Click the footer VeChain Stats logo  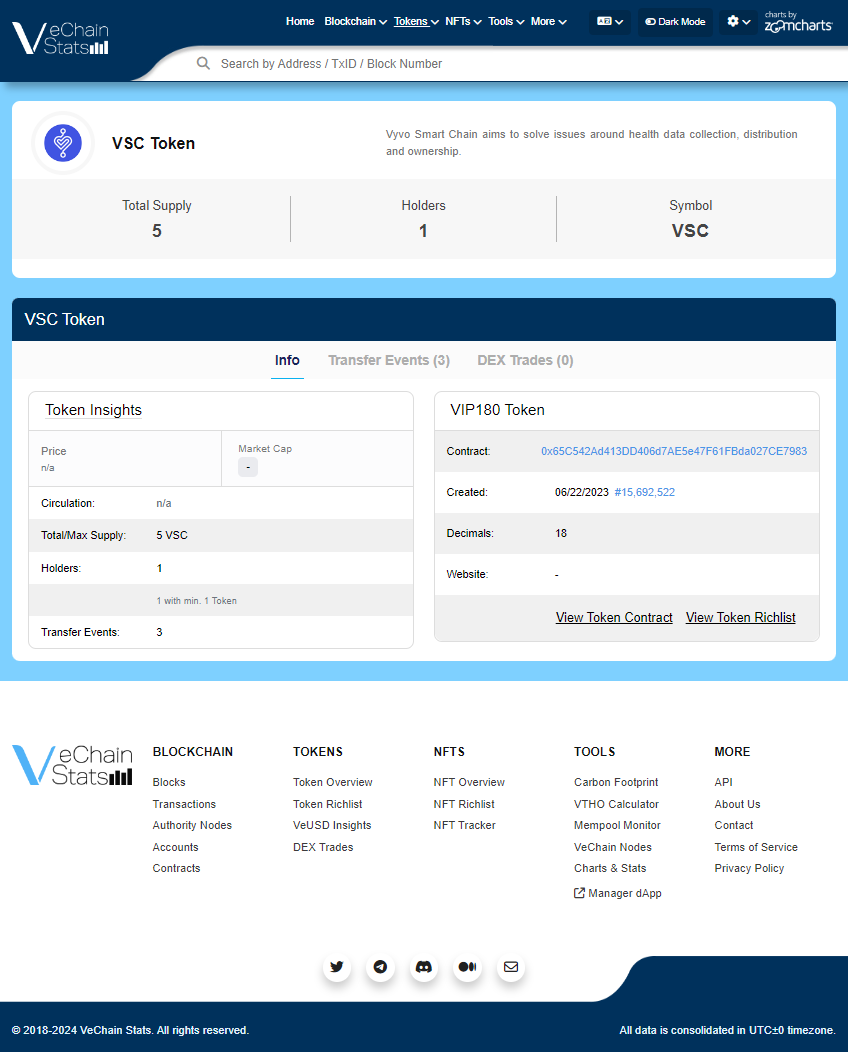(x=72, y=765)
